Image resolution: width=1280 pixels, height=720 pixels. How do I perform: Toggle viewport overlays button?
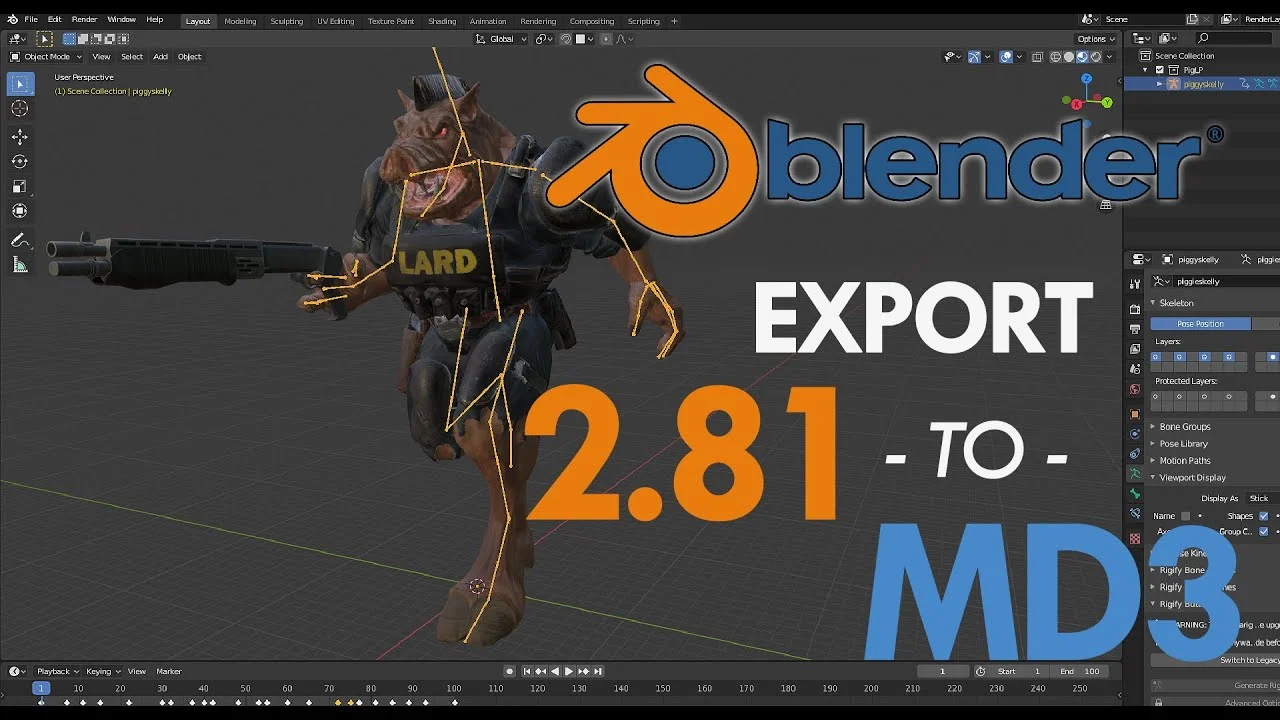pyautogui.click(x=1006, y=57)
